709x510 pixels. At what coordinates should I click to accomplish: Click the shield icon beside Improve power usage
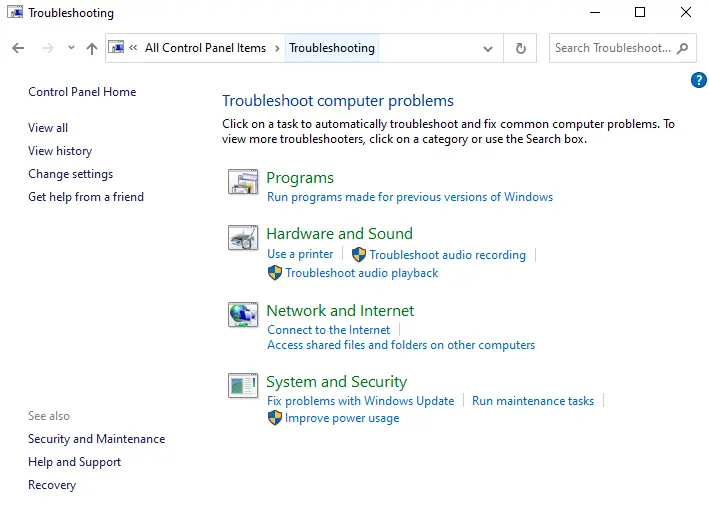pos(274,418)
